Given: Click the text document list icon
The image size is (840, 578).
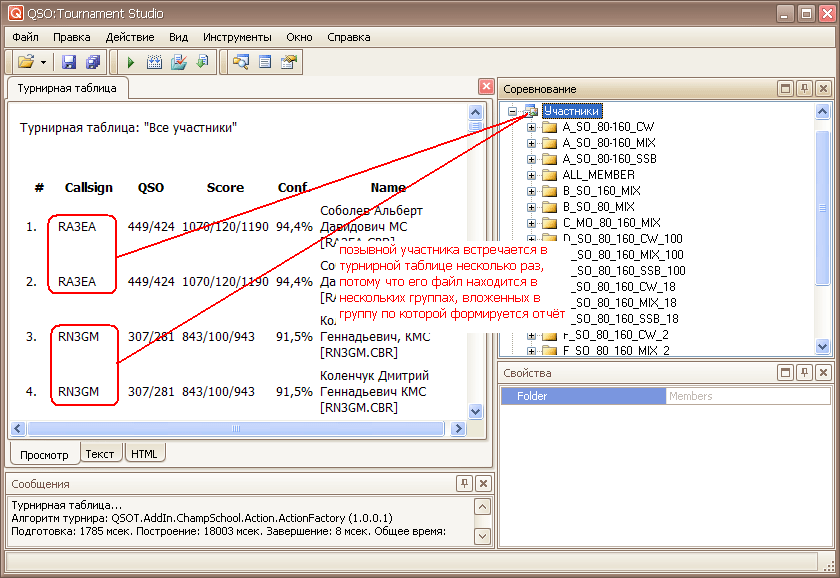Looking at the screenshot, I should coord(265,62).
